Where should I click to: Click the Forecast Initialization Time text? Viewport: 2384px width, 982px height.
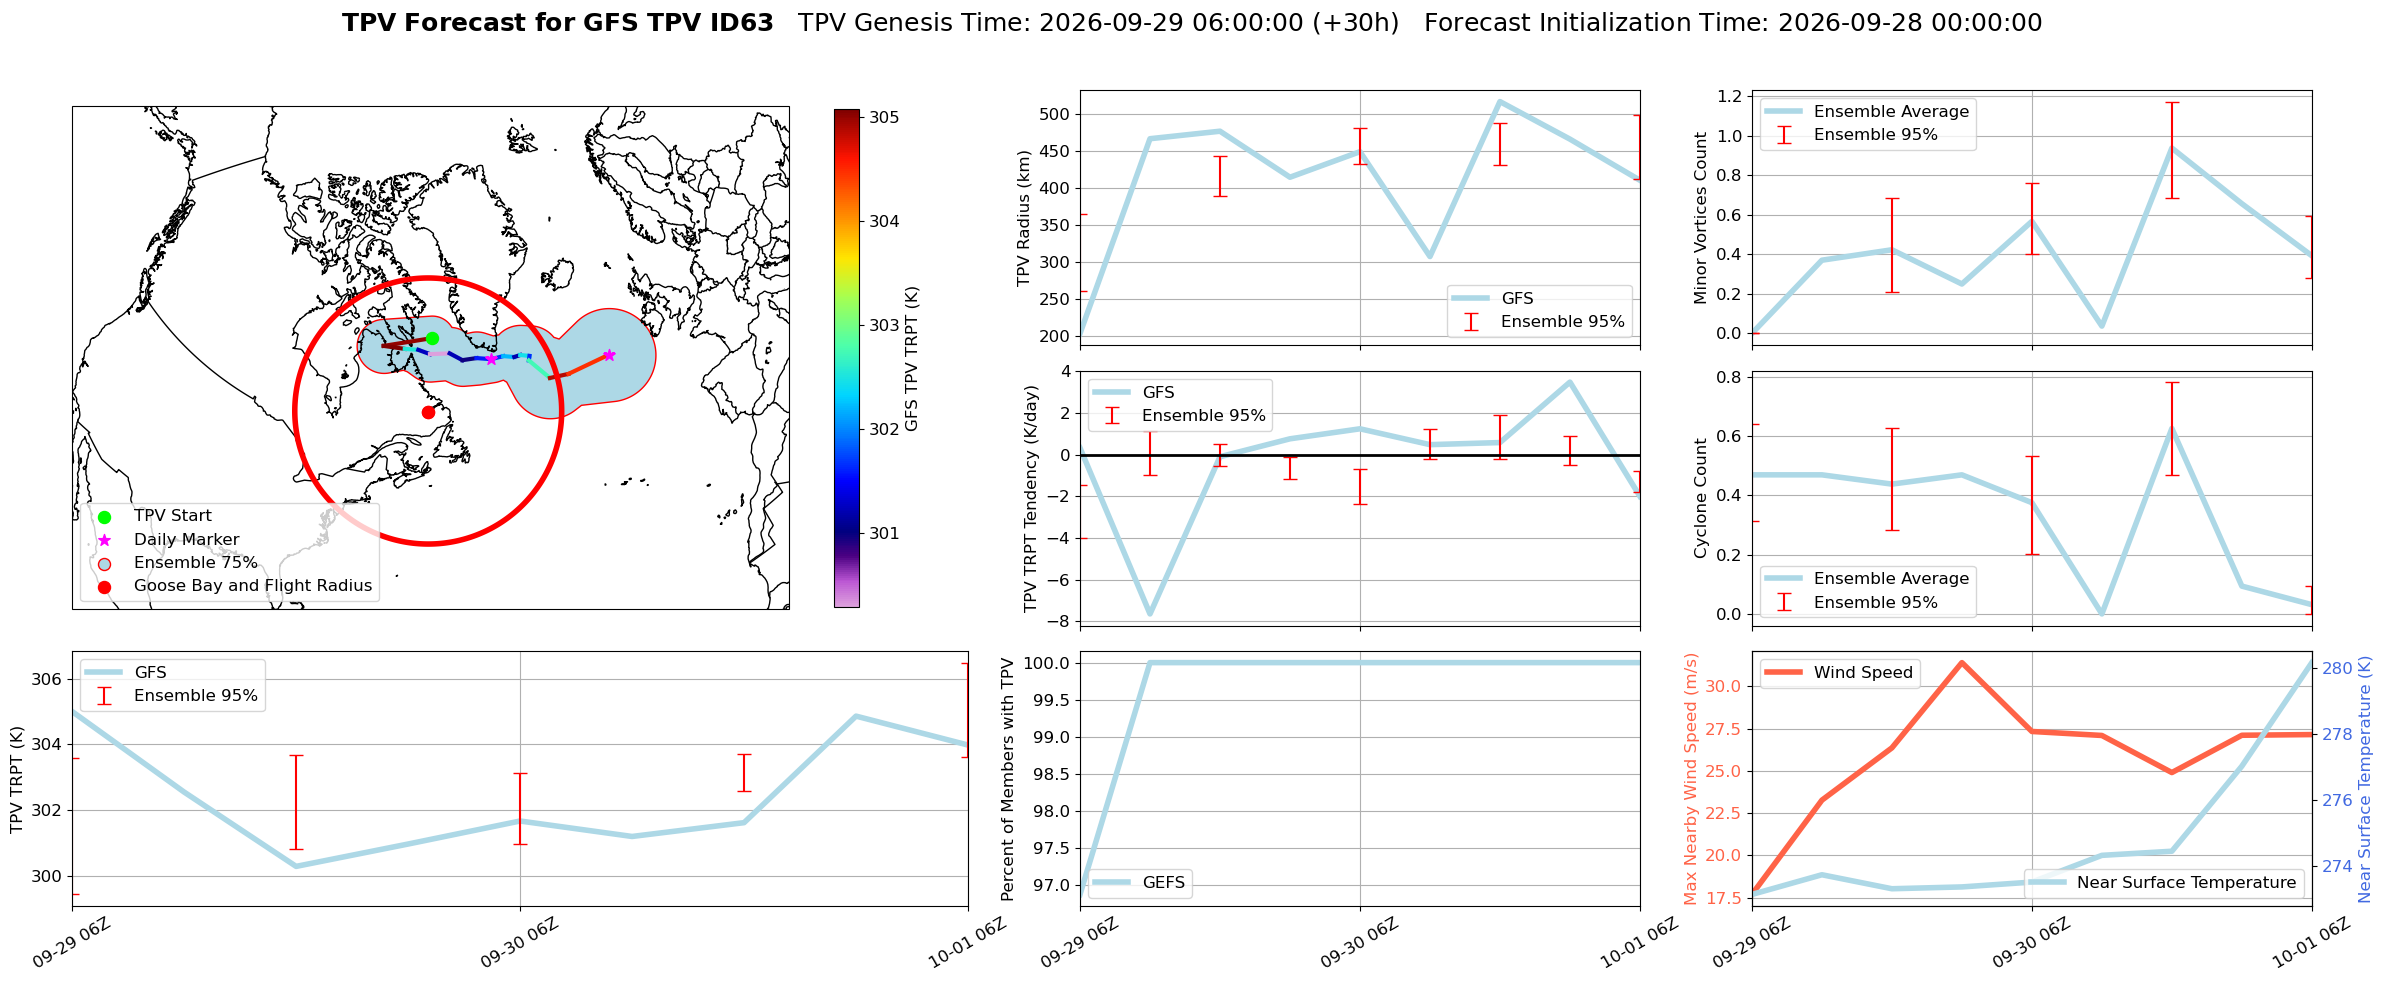(x=1733, y=23)
